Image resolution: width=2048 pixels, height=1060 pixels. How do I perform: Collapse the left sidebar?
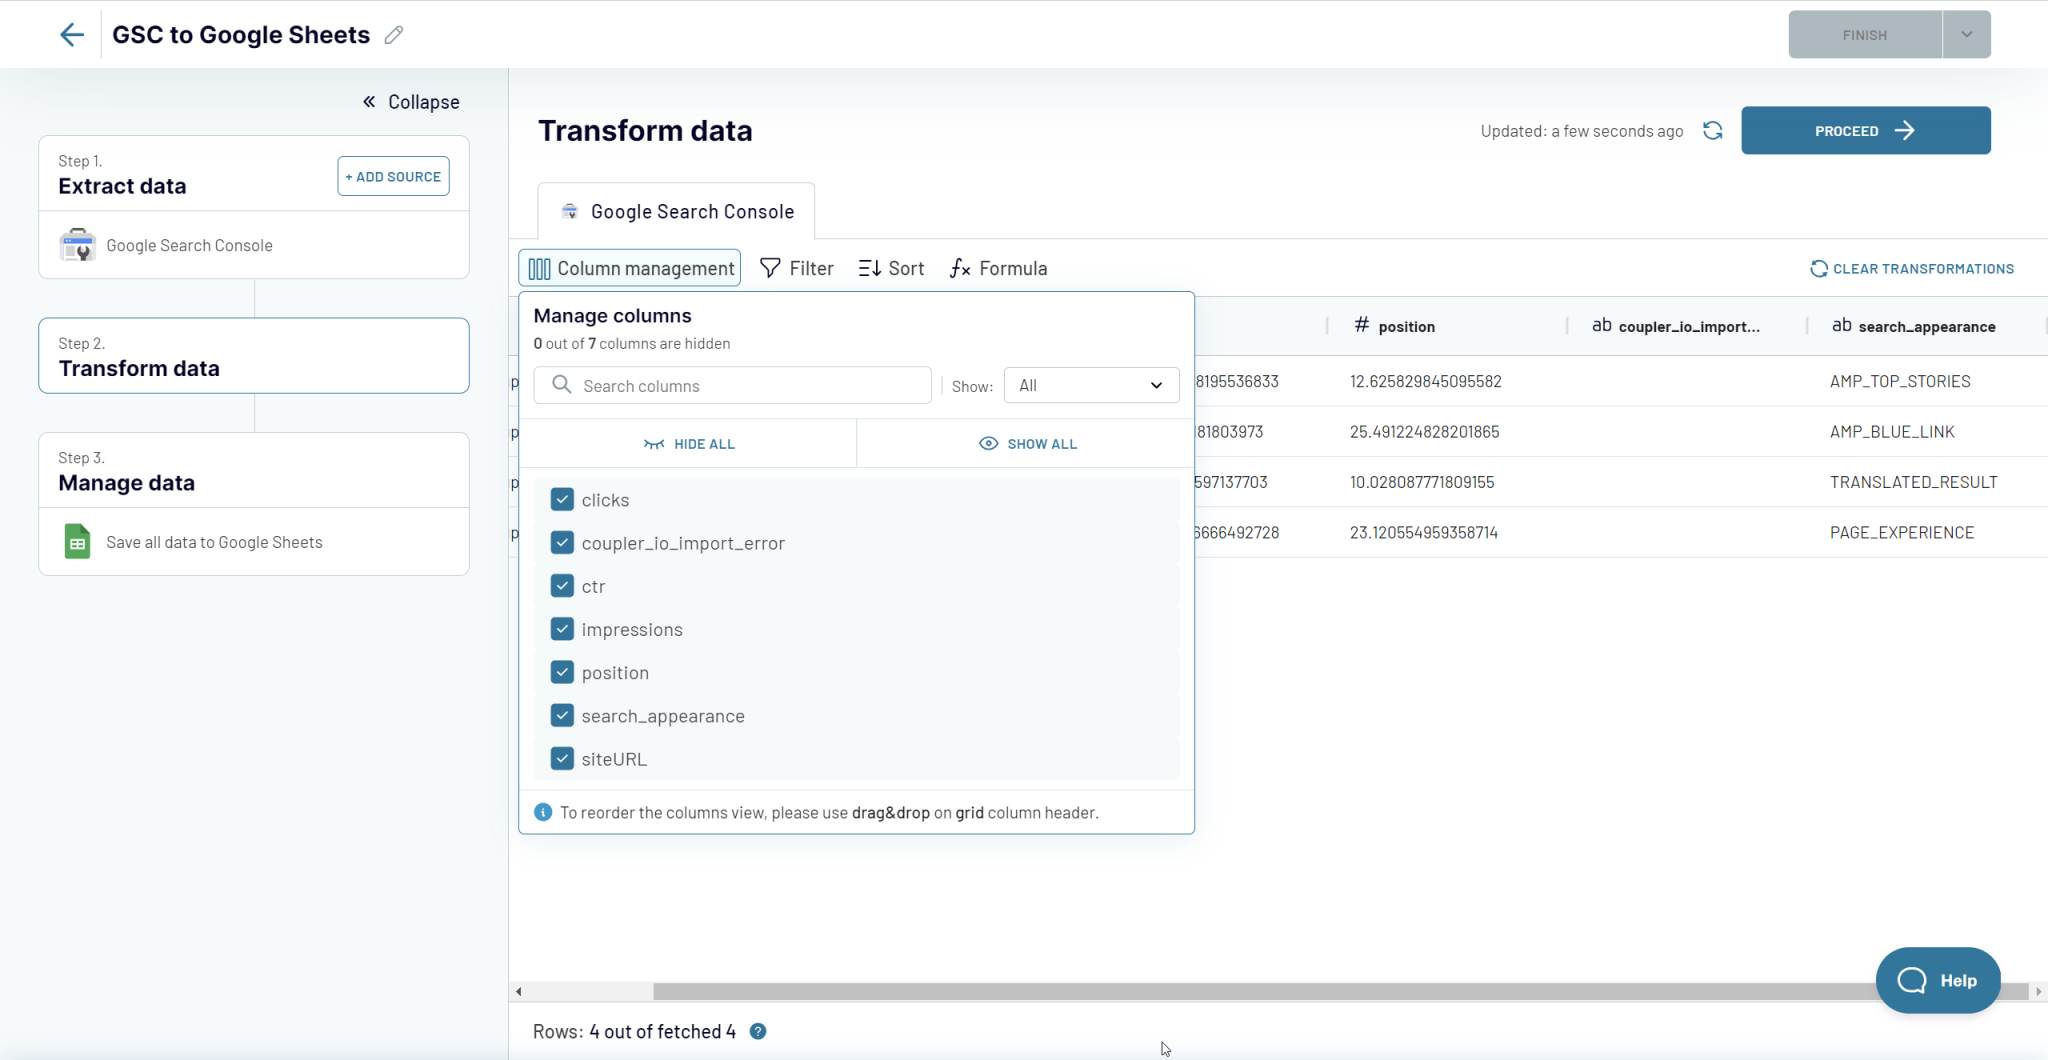point(410,101)
